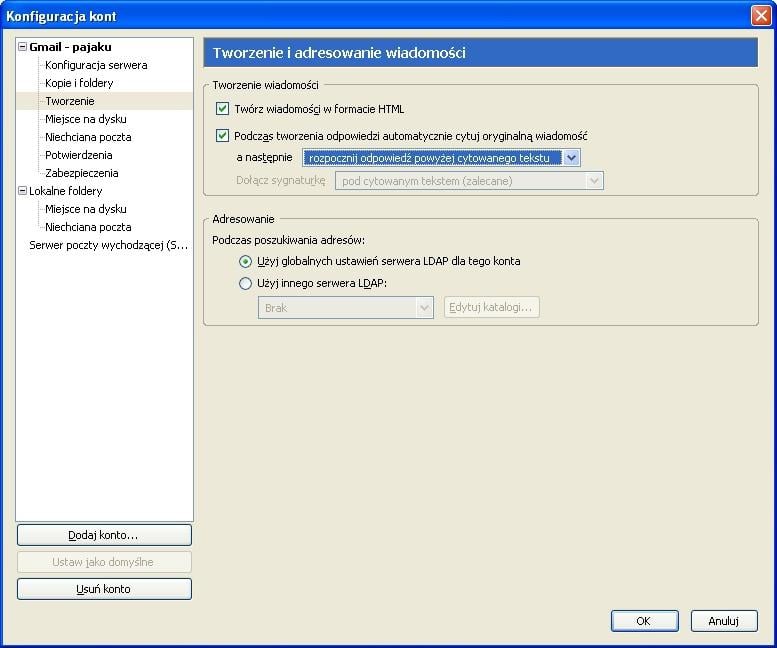Screen dimensions: 777x648
Task: Open Konfiguracja serwera settings
Action: pyautogui.click(x=96, y=65)
